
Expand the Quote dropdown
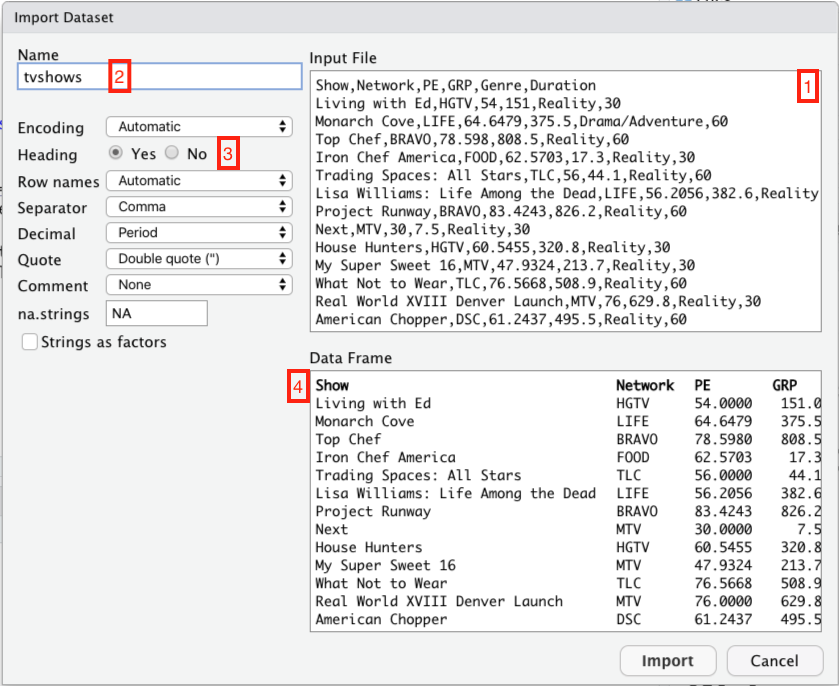click(x=198, y=259)
